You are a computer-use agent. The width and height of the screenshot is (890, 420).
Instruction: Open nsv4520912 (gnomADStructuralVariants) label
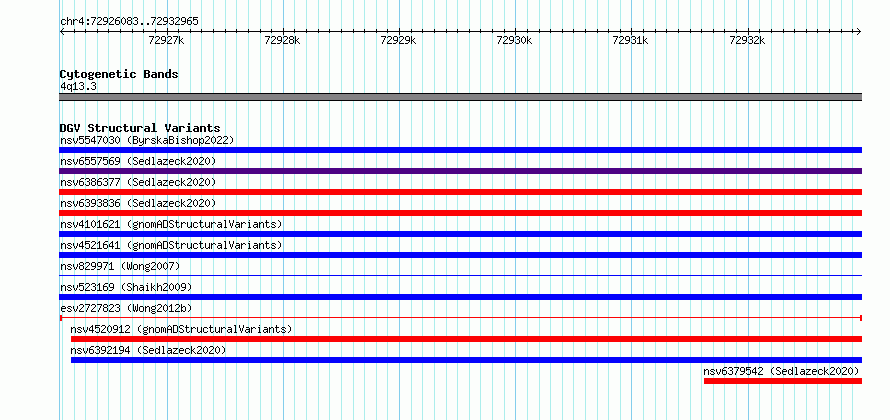point(181,329)
